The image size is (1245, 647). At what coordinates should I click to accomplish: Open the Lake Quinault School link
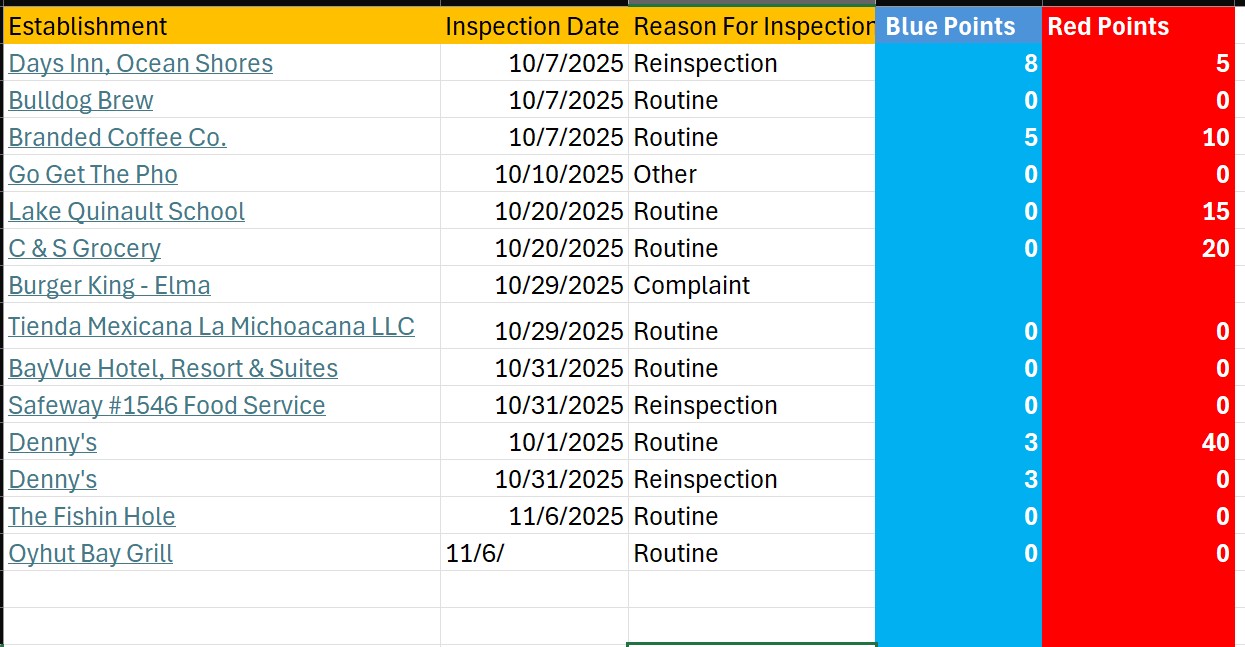126,212
